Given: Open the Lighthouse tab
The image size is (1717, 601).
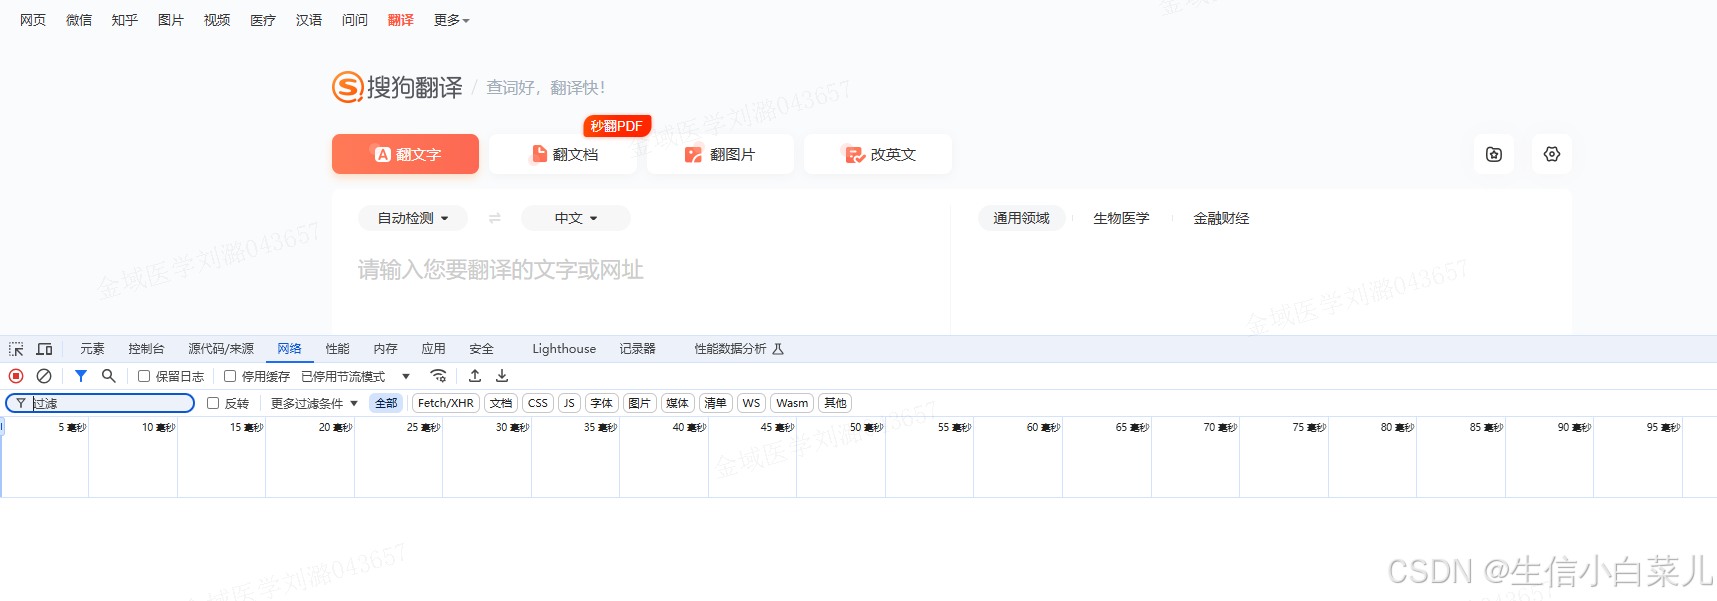Looking at the screenshot, I should 564,349.
